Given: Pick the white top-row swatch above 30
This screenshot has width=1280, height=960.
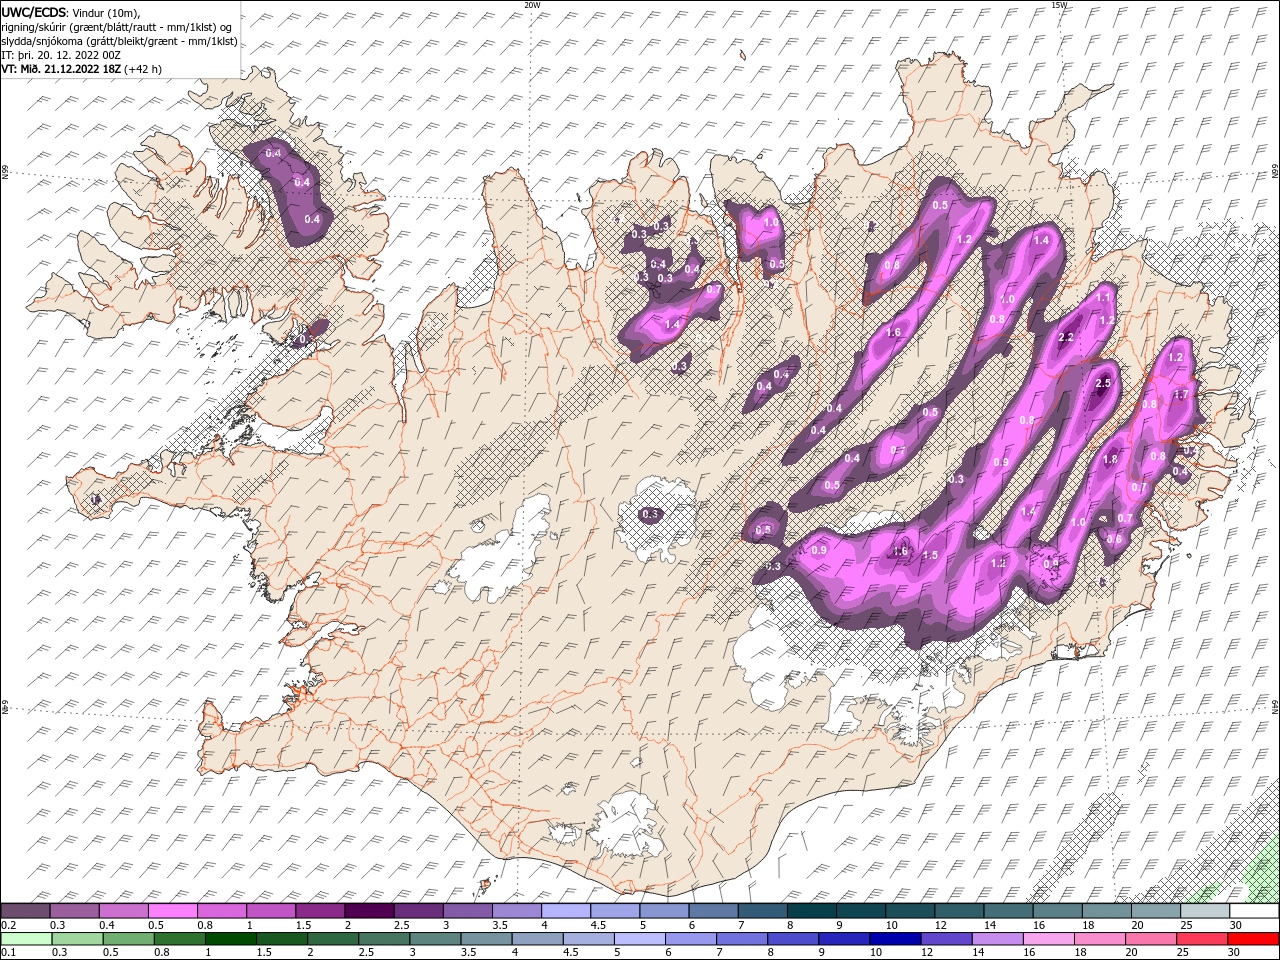Looking at the screenshot, I should click(1253, 911).
